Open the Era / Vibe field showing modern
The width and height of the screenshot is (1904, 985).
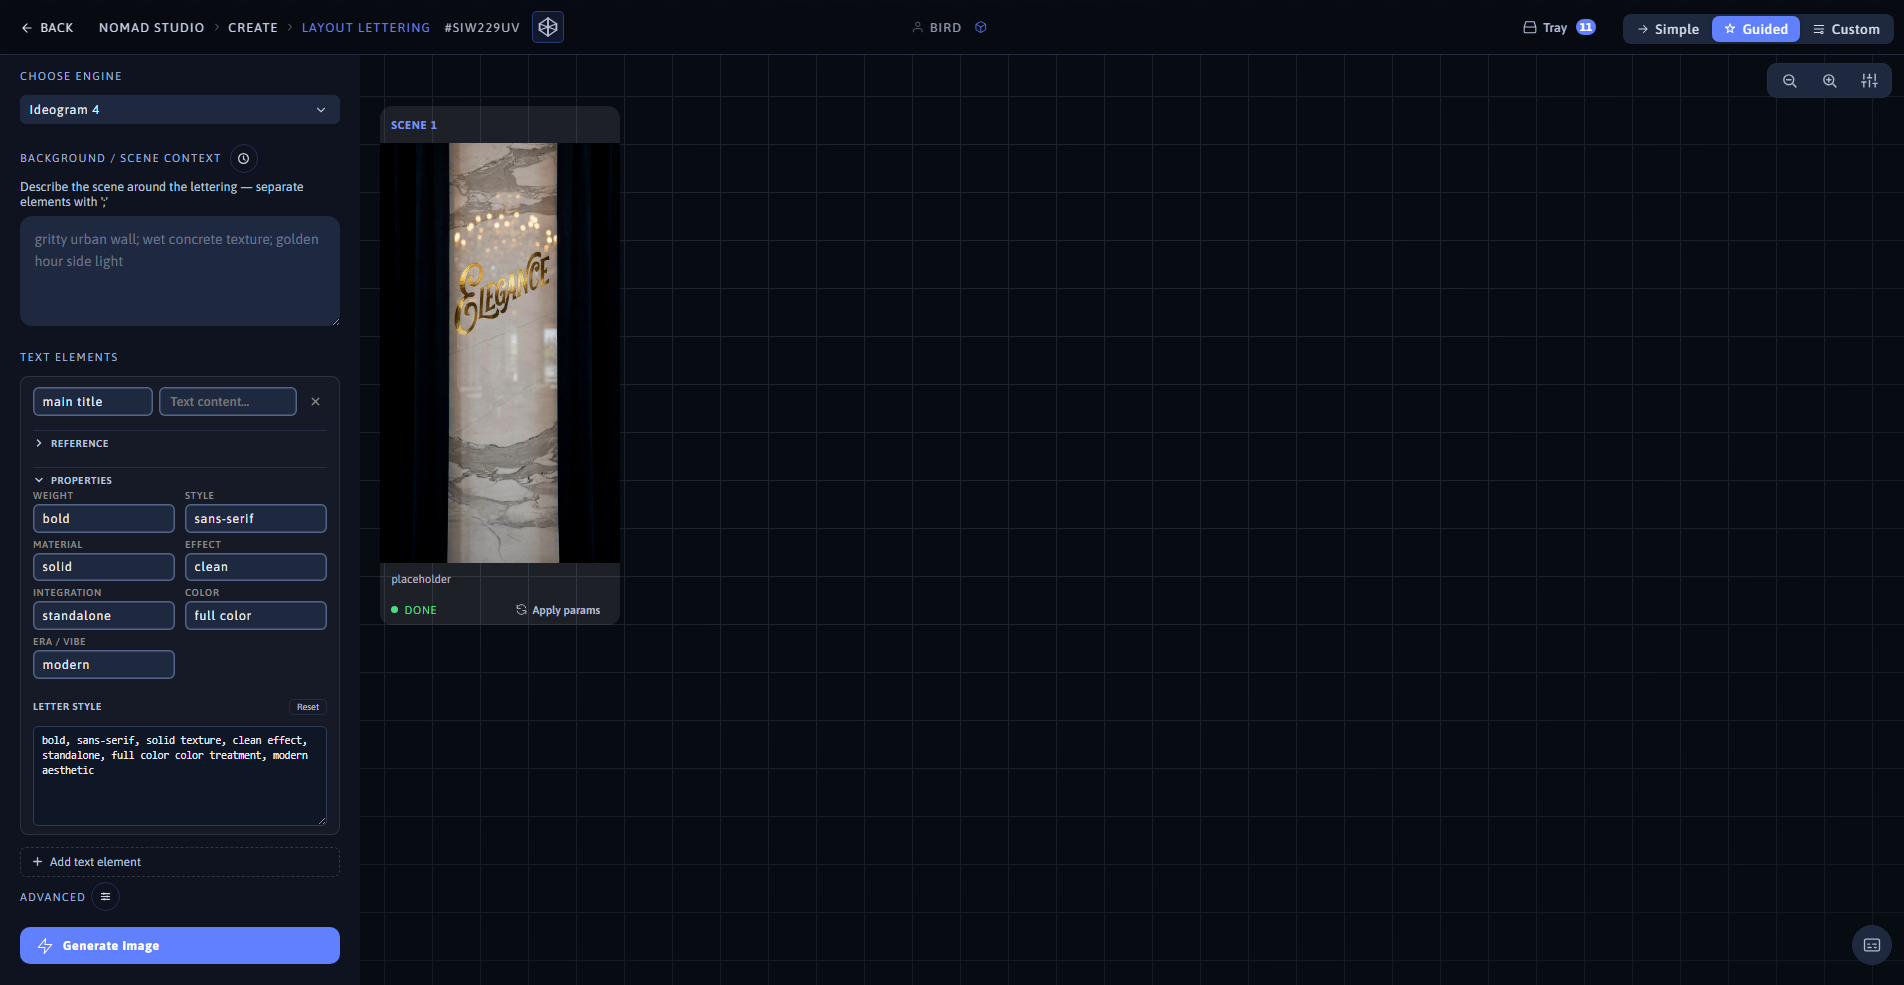pos(104,665)
